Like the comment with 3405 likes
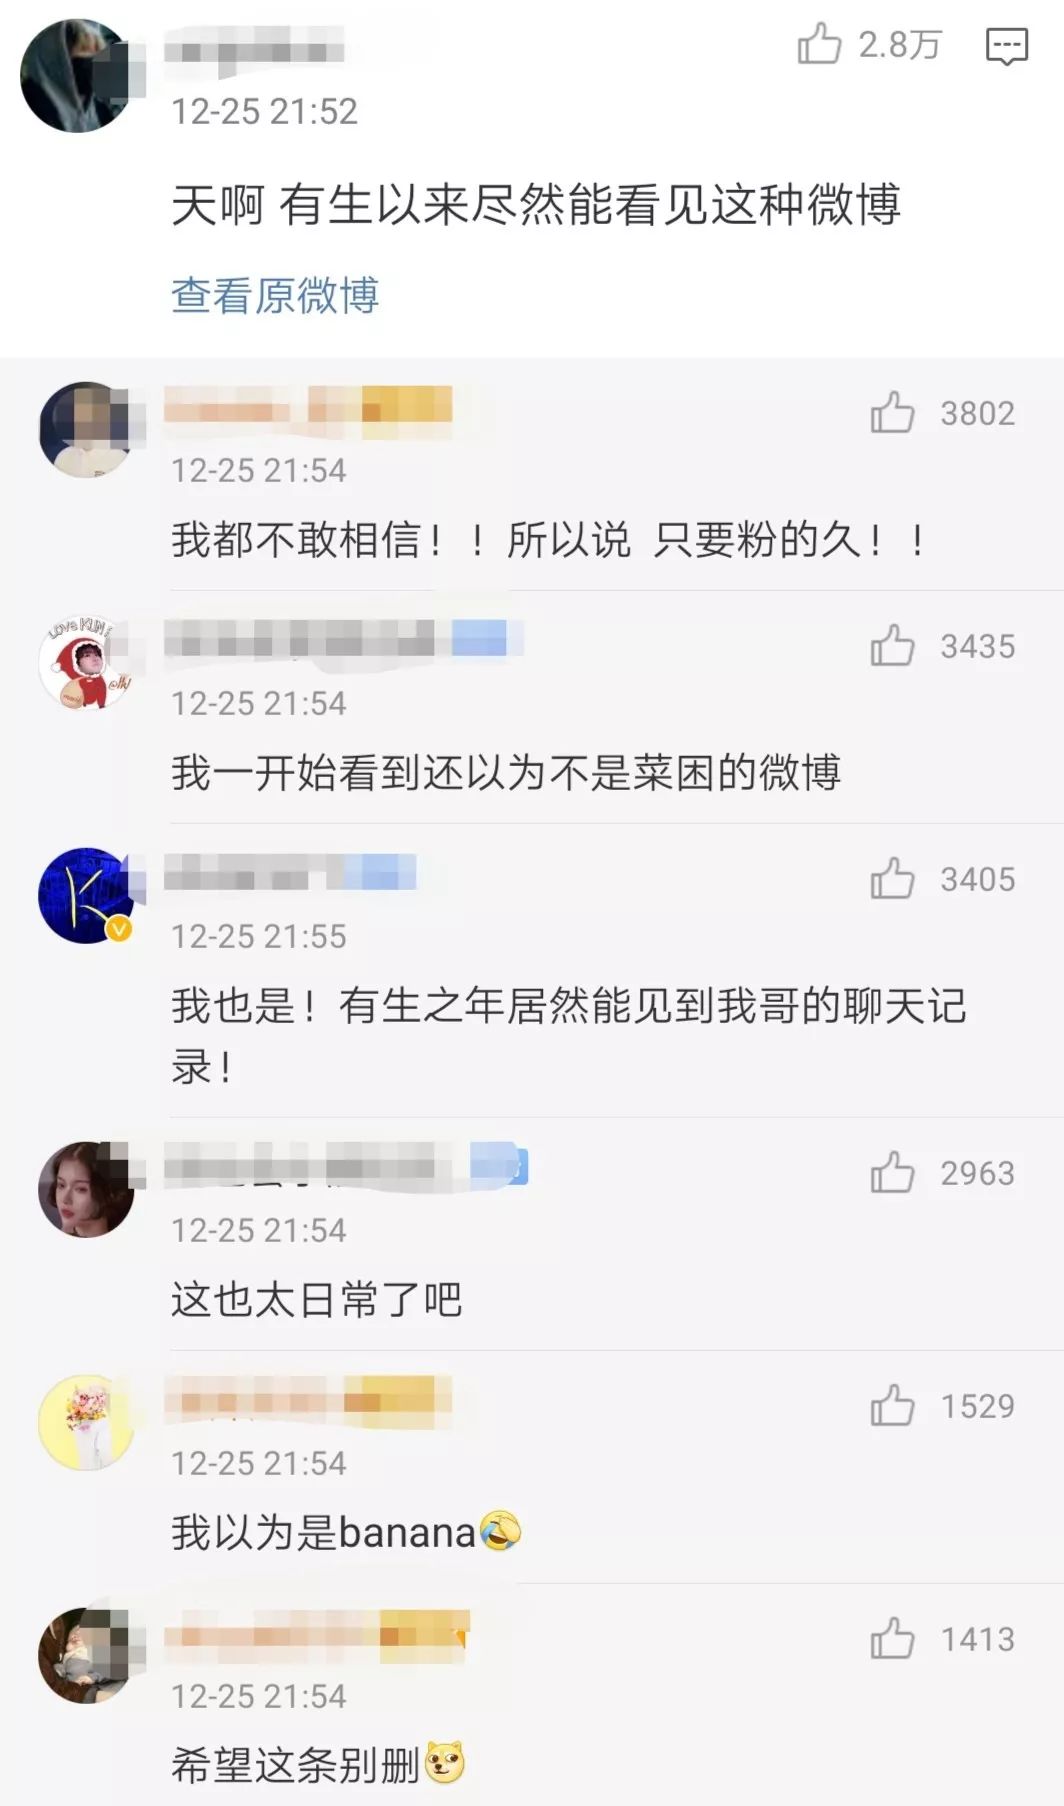The image size is (1064, 1806). [x=892, y=878]
